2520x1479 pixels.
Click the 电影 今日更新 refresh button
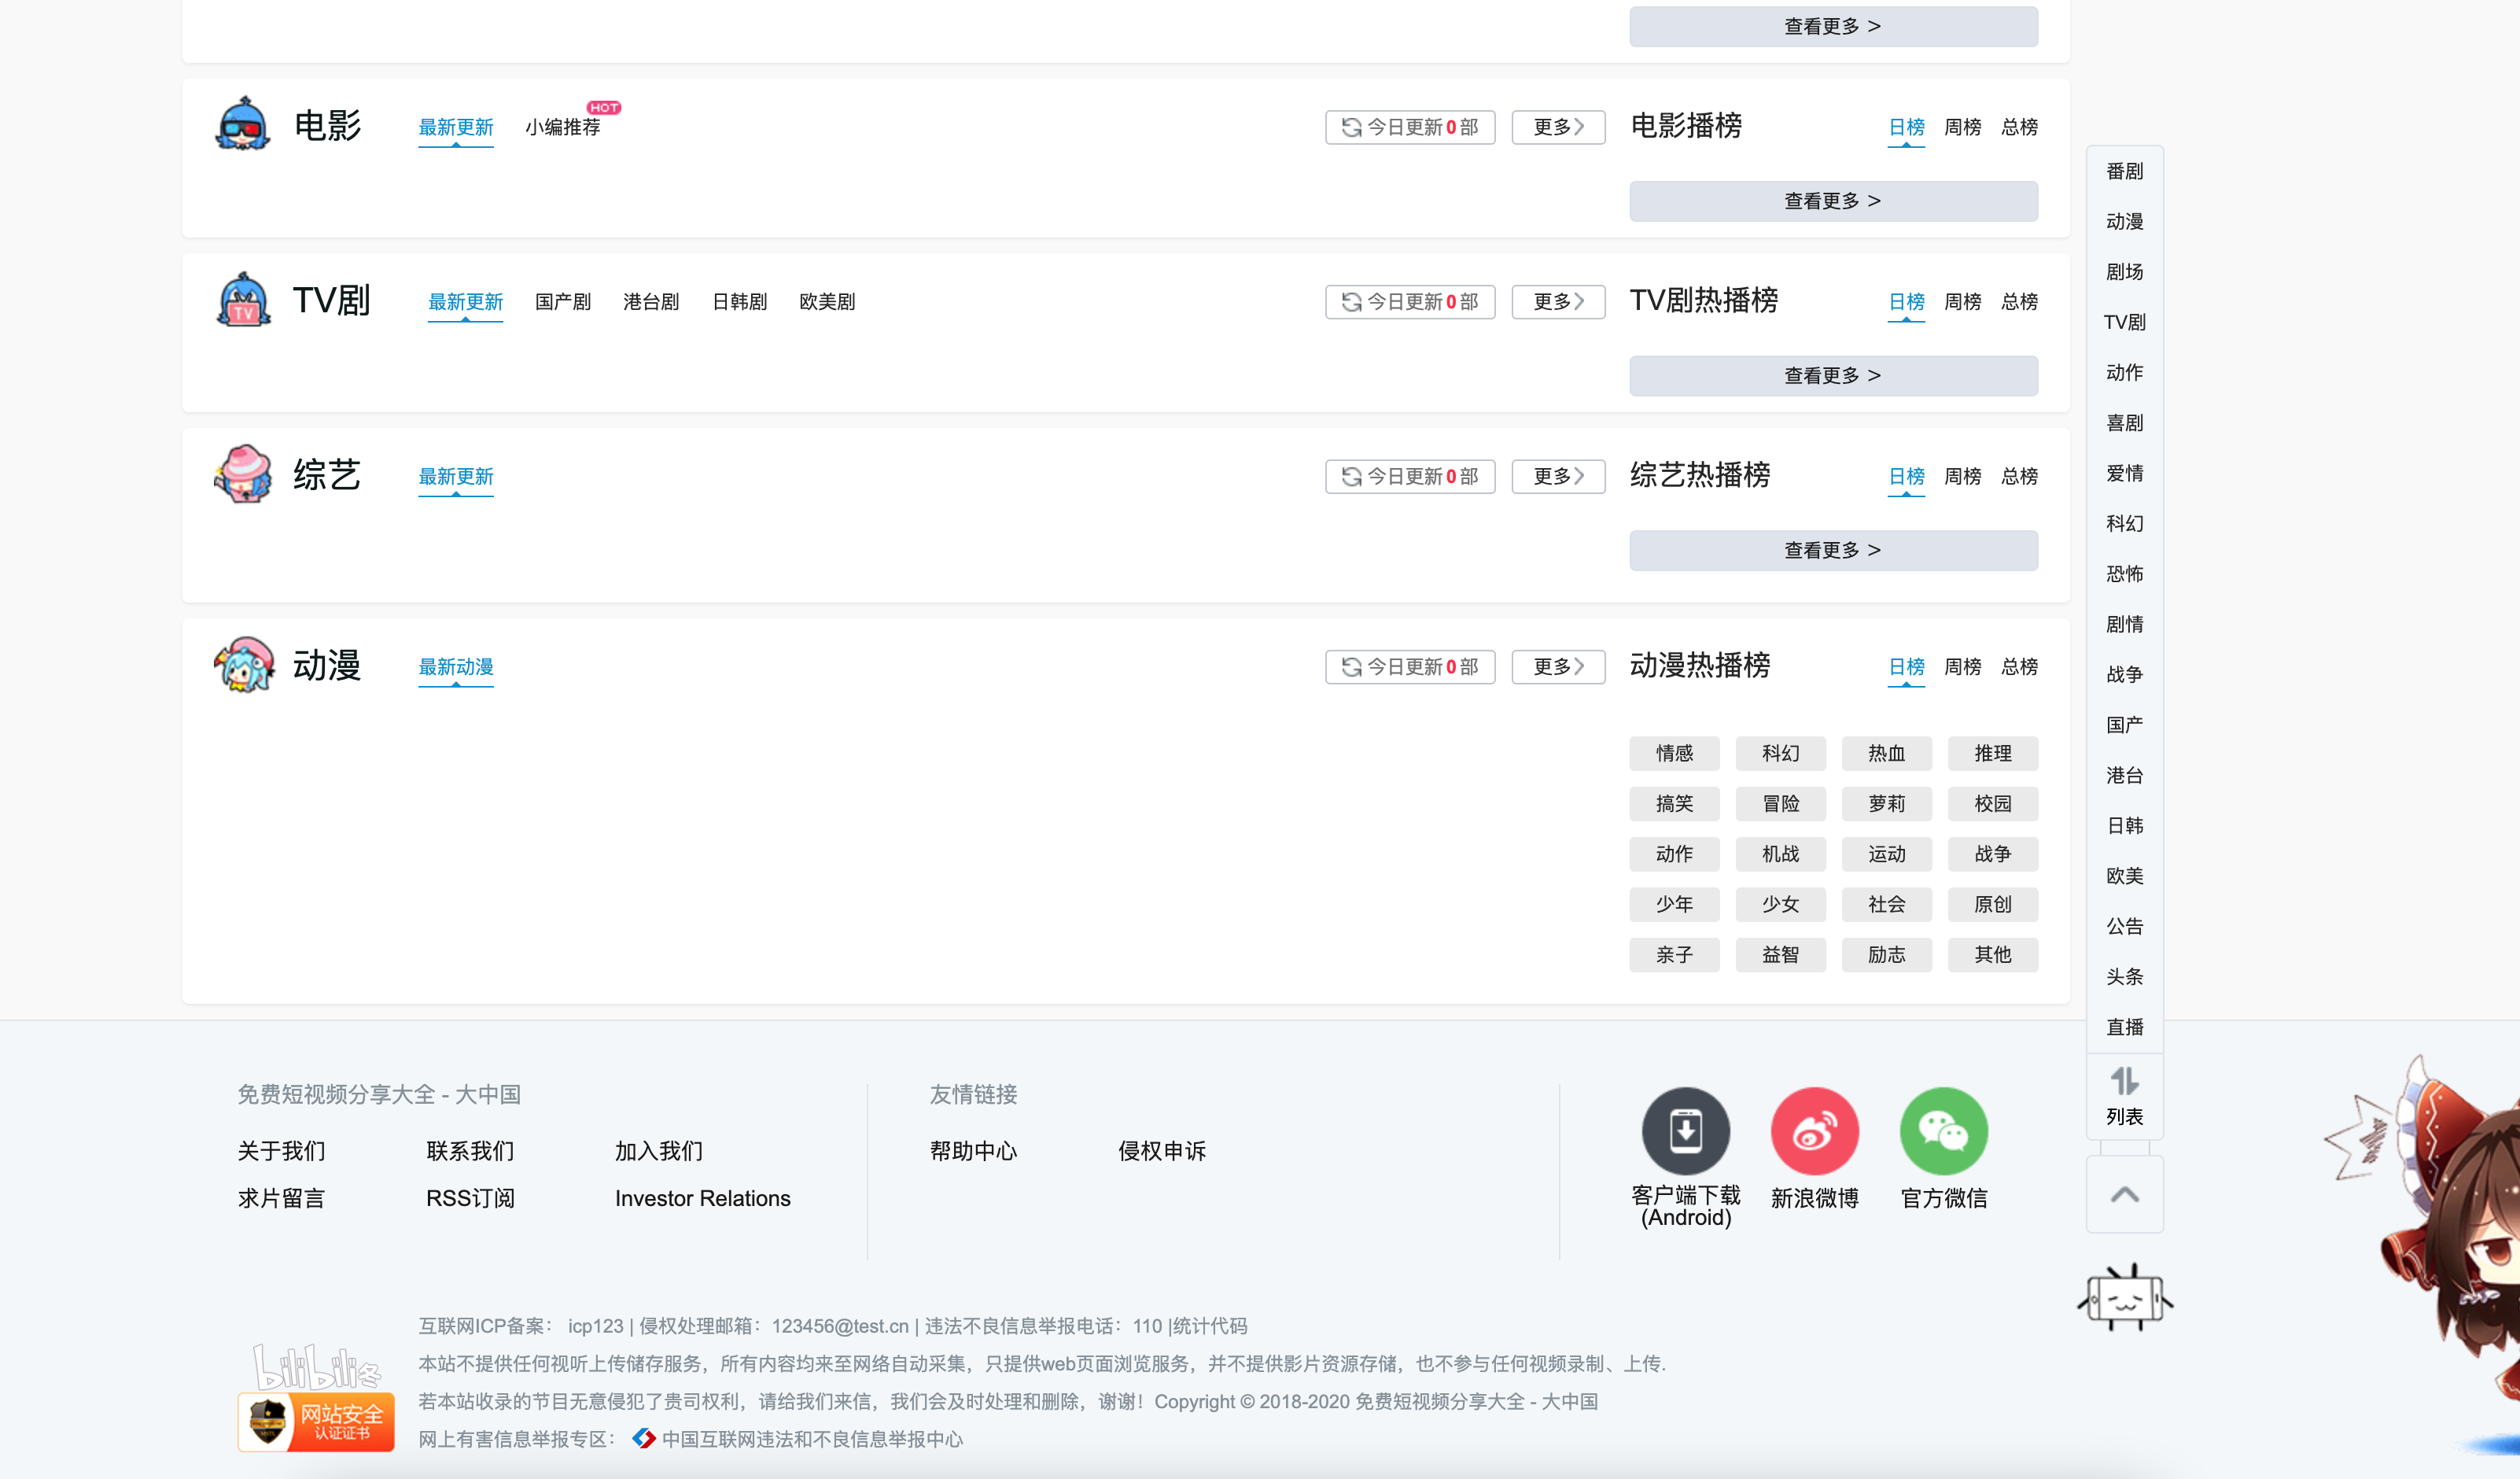1410,127
